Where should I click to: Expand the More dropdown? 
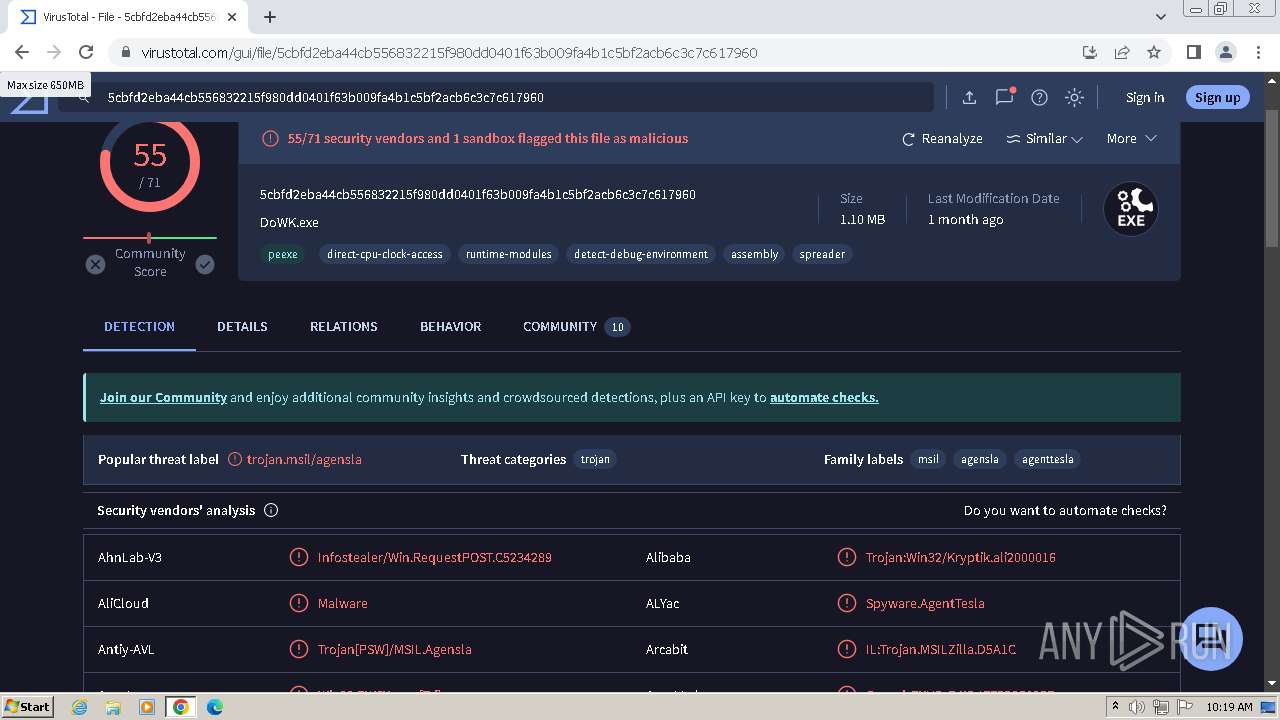(1132, 139)
